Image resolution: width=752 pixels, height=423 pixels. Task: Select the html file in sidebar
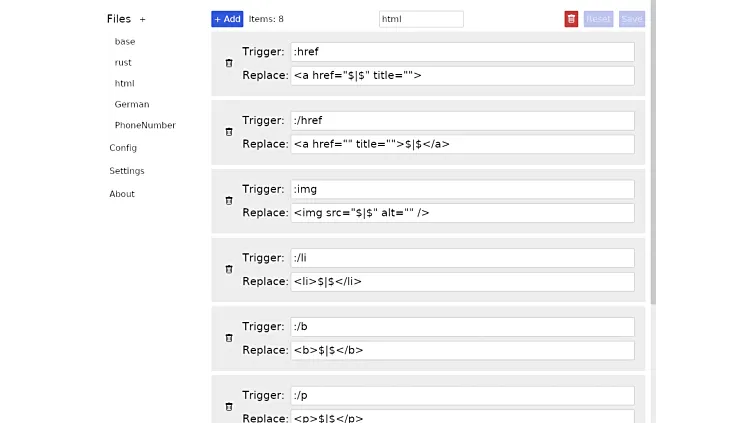124,83
